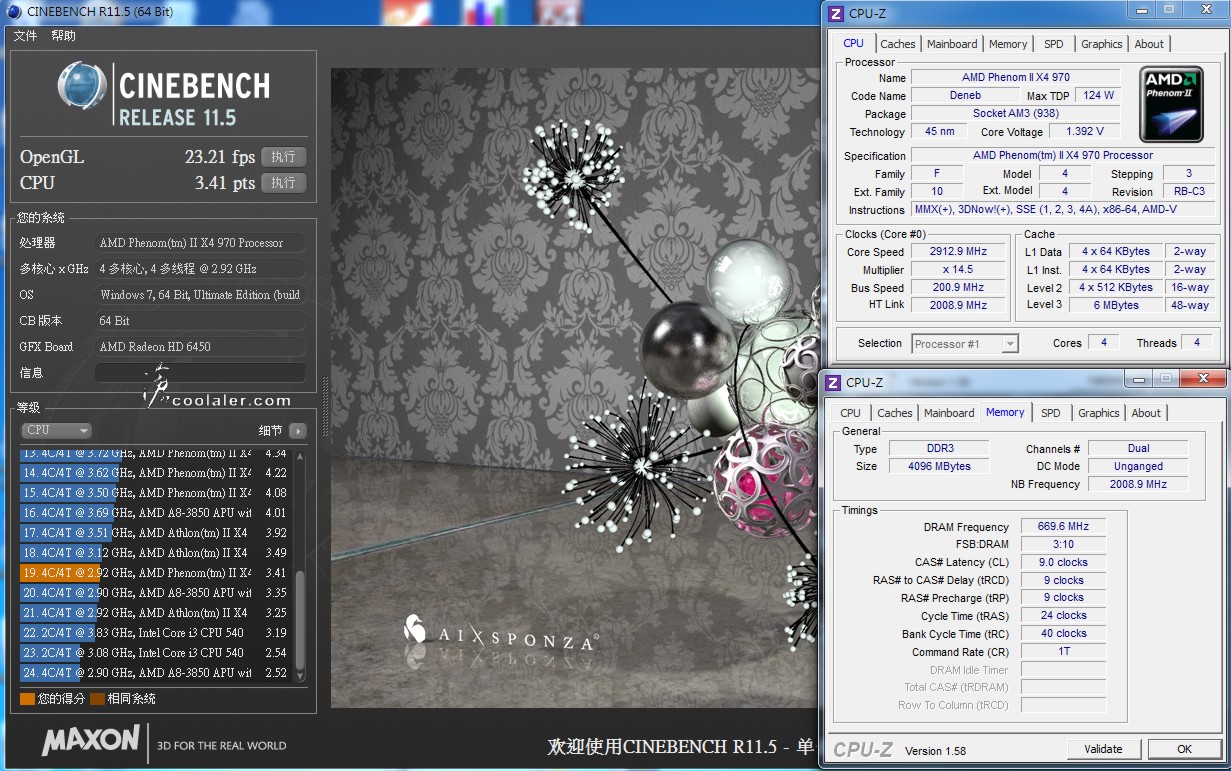Click the Core Voltage value 1.392 V

(x=1084, y=132)
